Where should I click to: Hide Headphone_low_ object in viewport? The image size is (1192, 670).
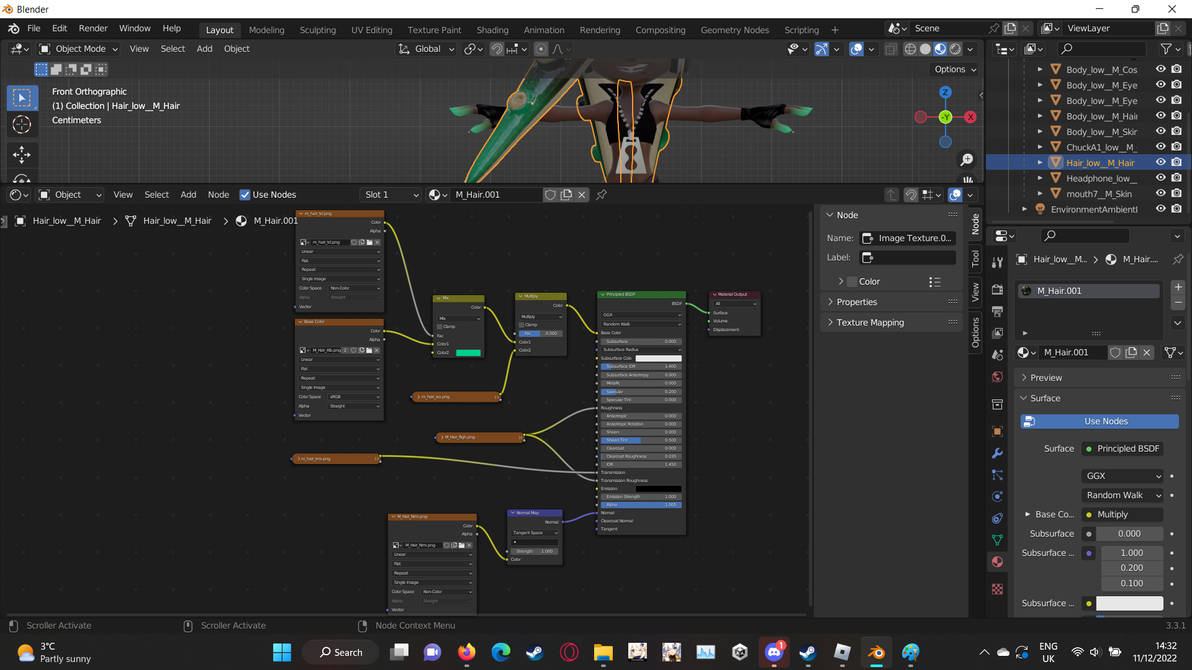pos(1160,178)
